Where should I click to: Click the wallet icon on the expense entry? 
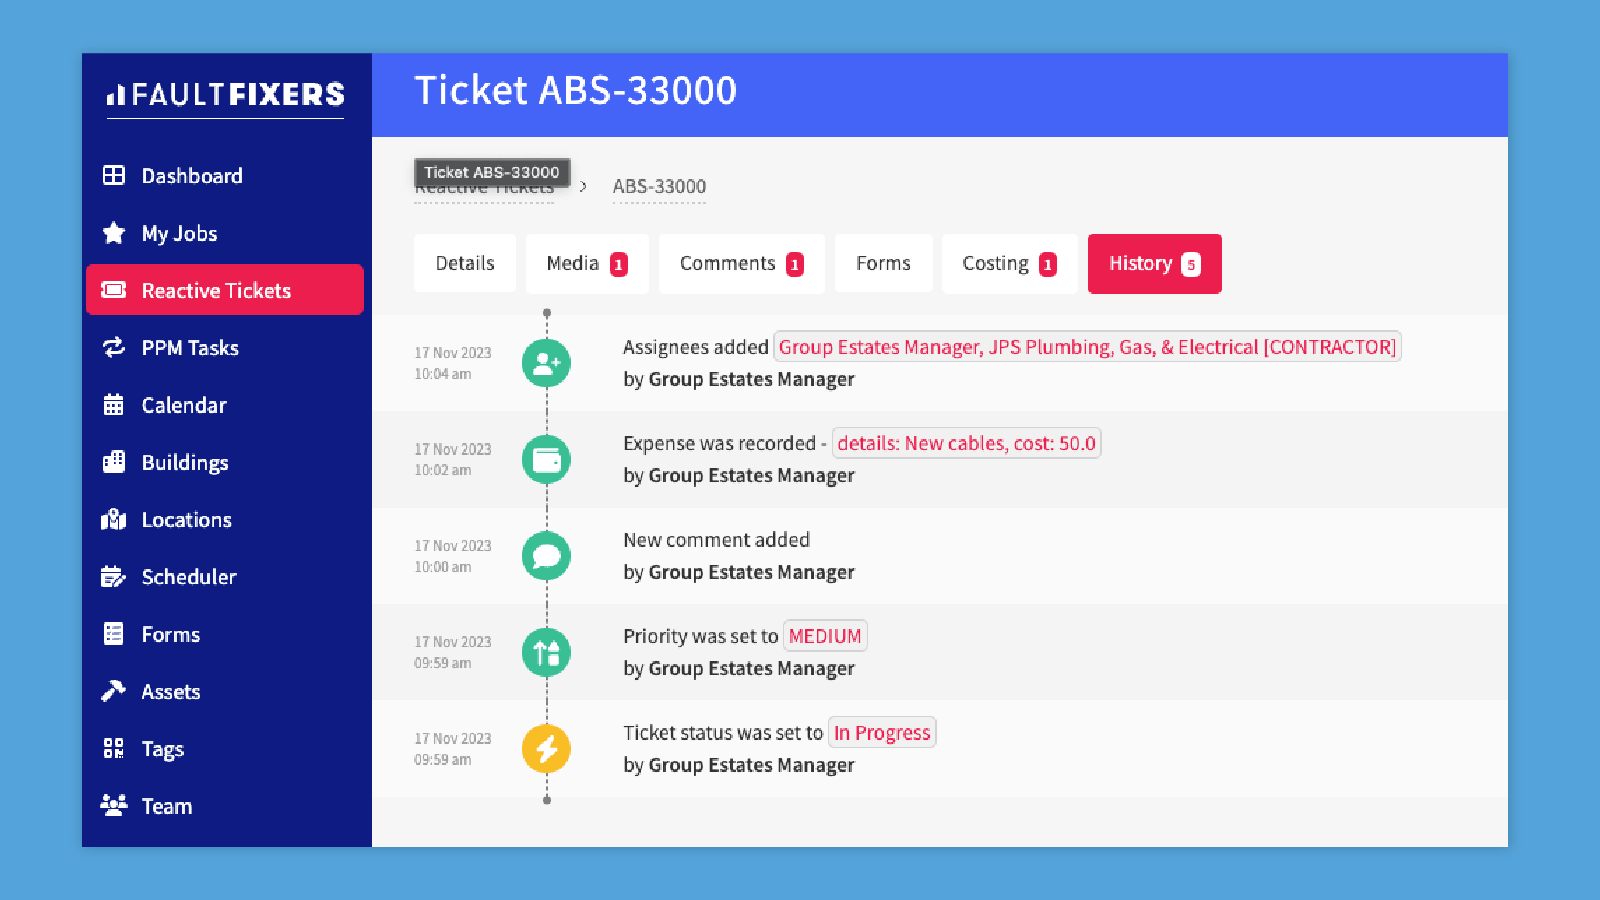pyautogui.click(x=545, y=459)
